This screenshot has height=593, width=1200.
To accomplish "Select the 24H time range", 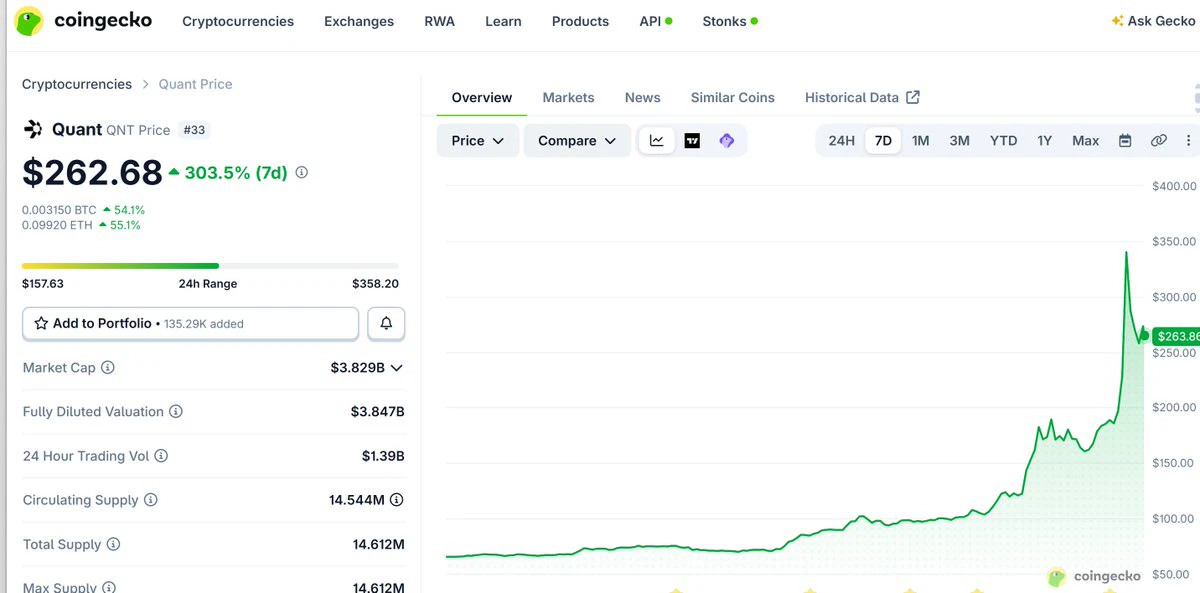I will [x=842, y=141].
